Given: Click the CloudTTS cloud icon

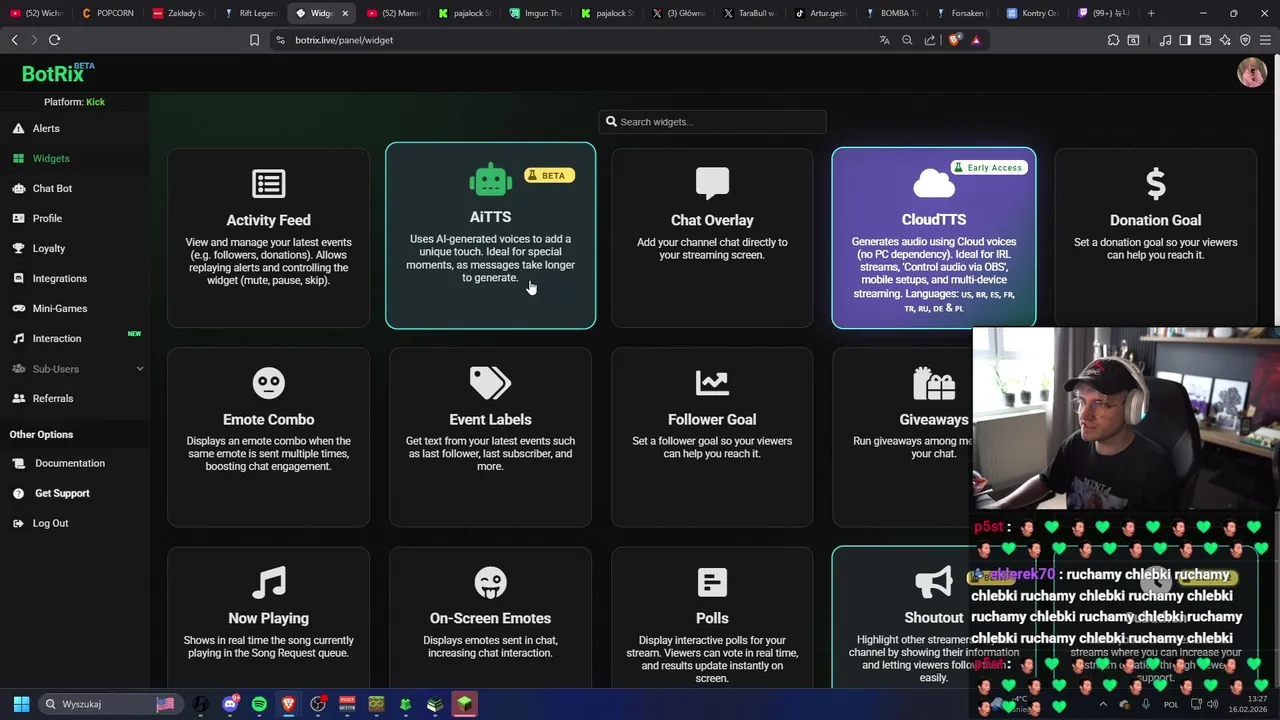Looking at the screenshot, I should [934, 183].
